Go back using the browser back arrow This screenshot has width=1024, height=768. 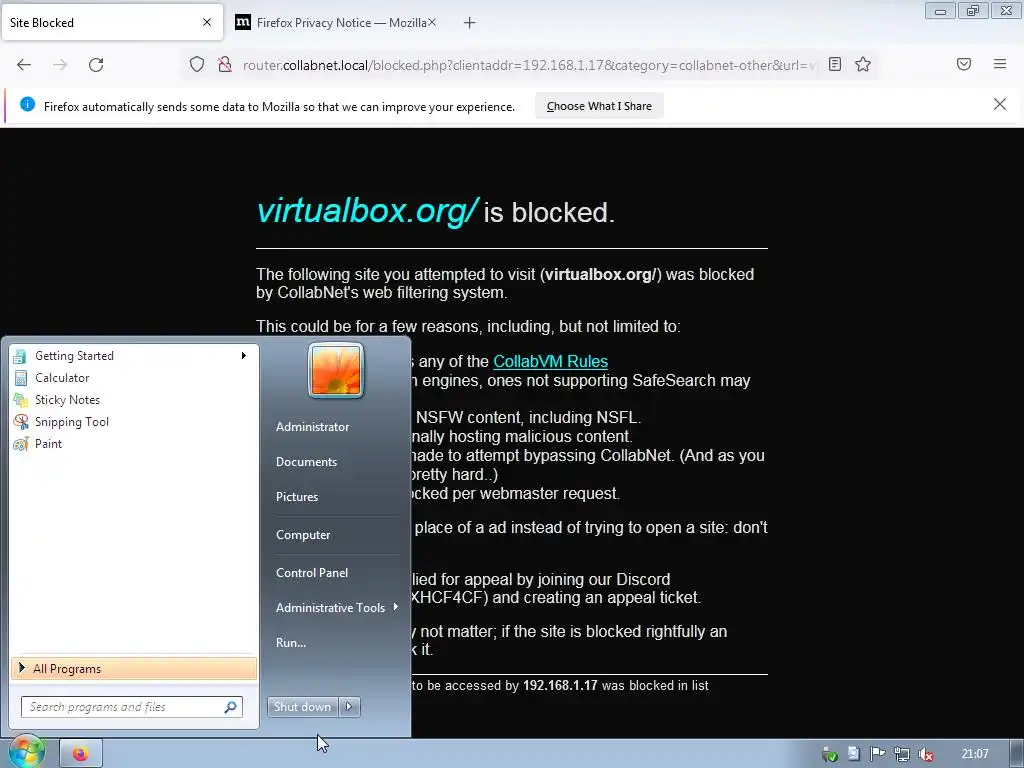click(x=24, y=65)
